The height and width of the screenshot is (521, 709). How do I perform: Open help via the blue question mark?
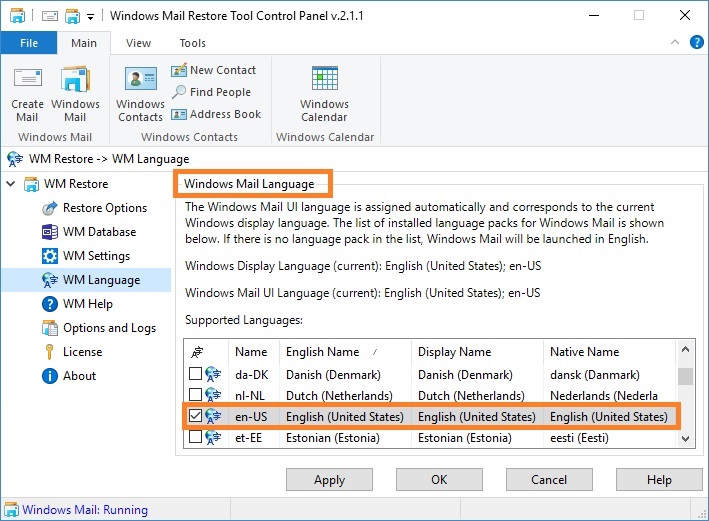tap(696, 43)
